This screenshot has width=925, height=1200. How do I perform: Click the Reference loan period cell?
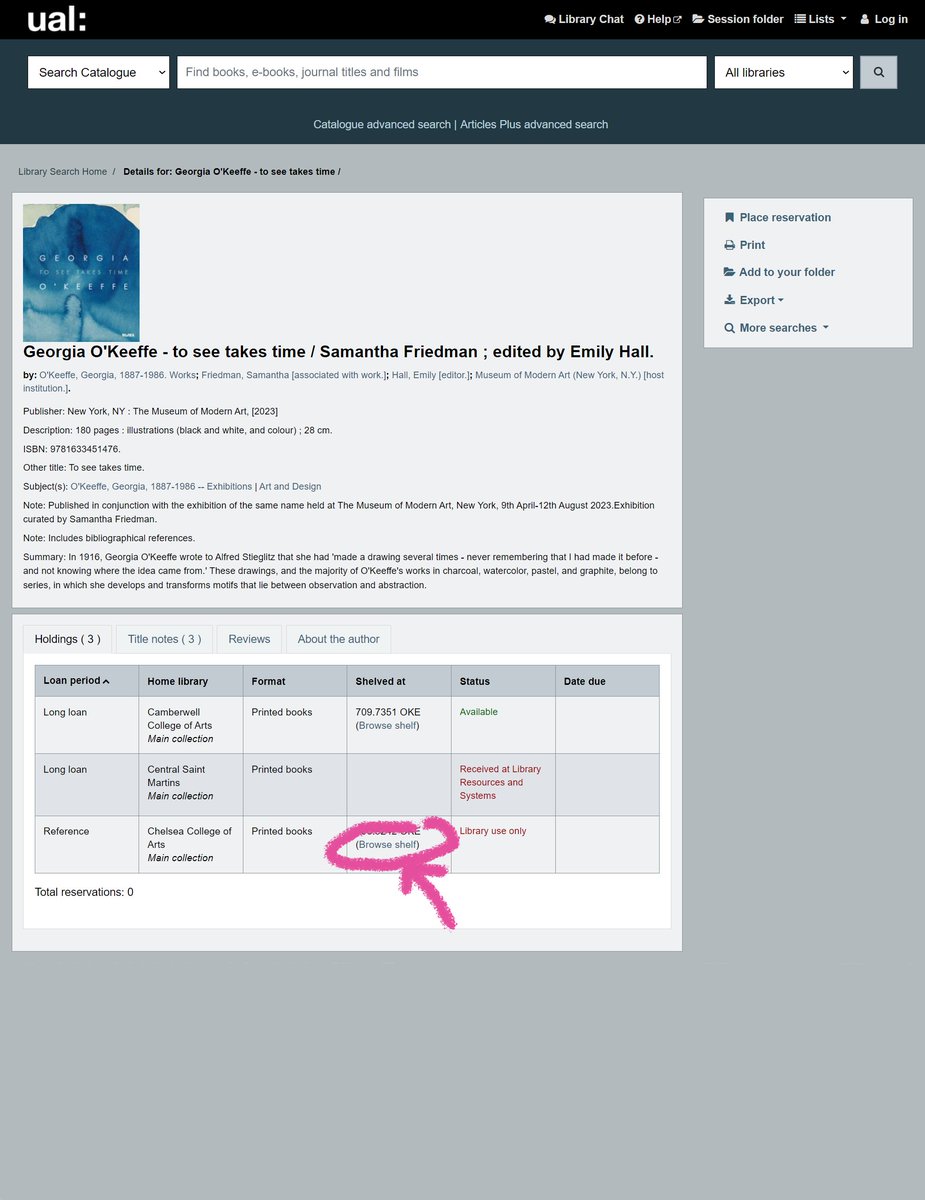[87, 844]
